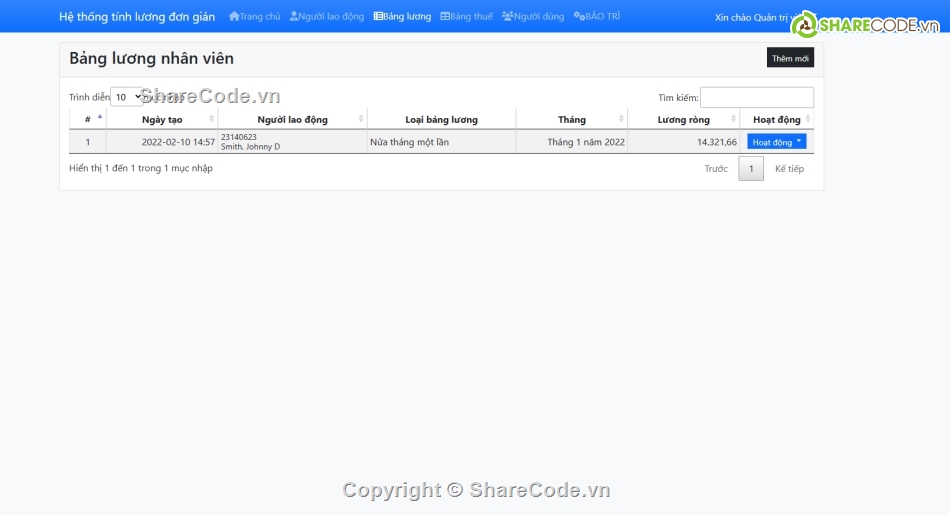Sort by Ngày tạo column header
950x515 pixels.
pos(162,119)
